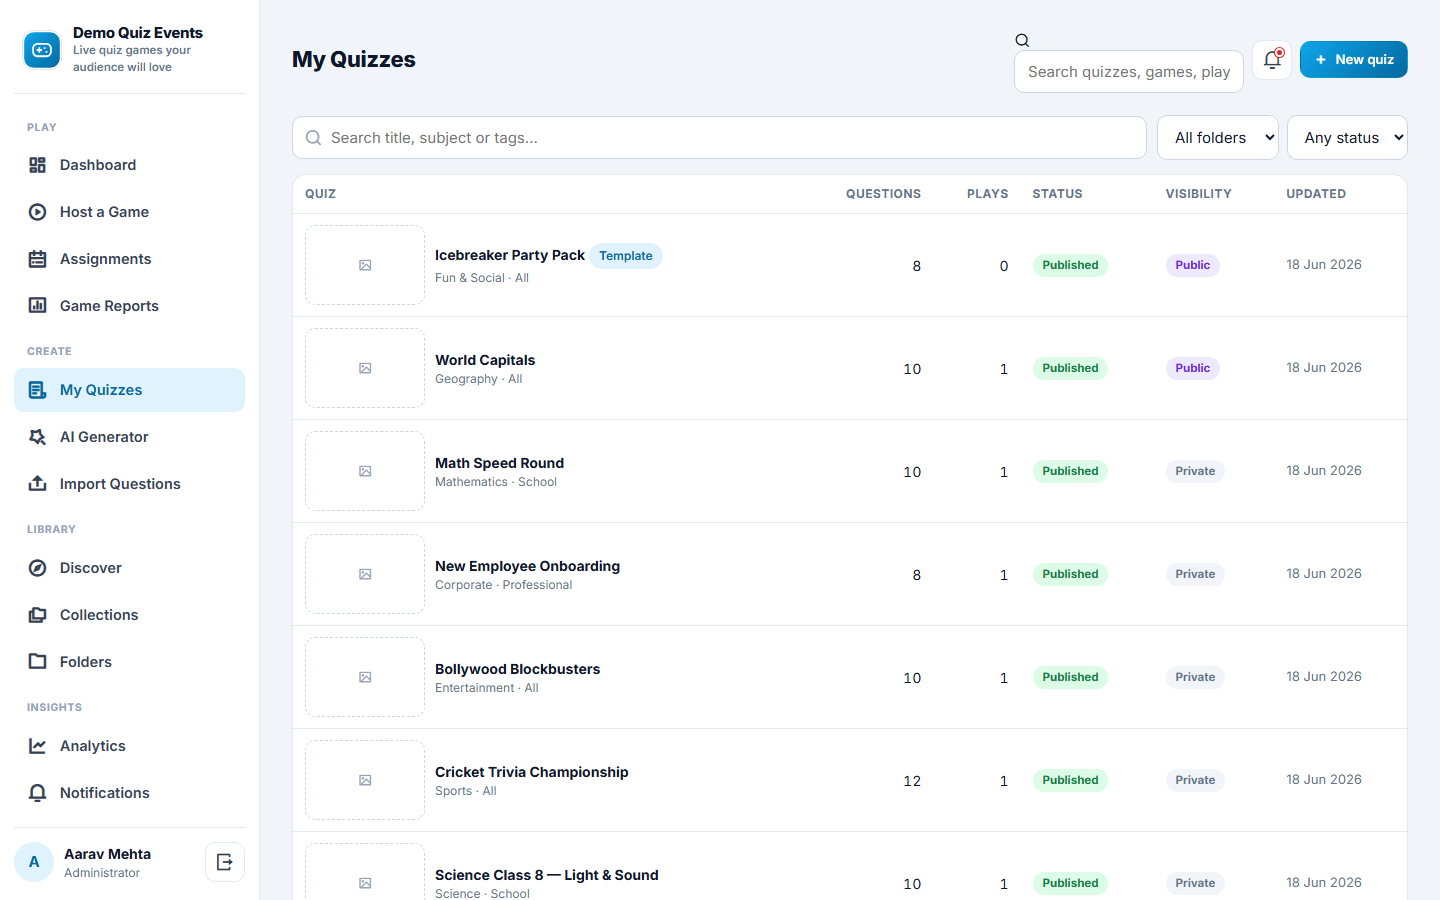Focus the search title, subject or tags field
The width and height of the screenshot is (1440, 900).
pos(719,138)
